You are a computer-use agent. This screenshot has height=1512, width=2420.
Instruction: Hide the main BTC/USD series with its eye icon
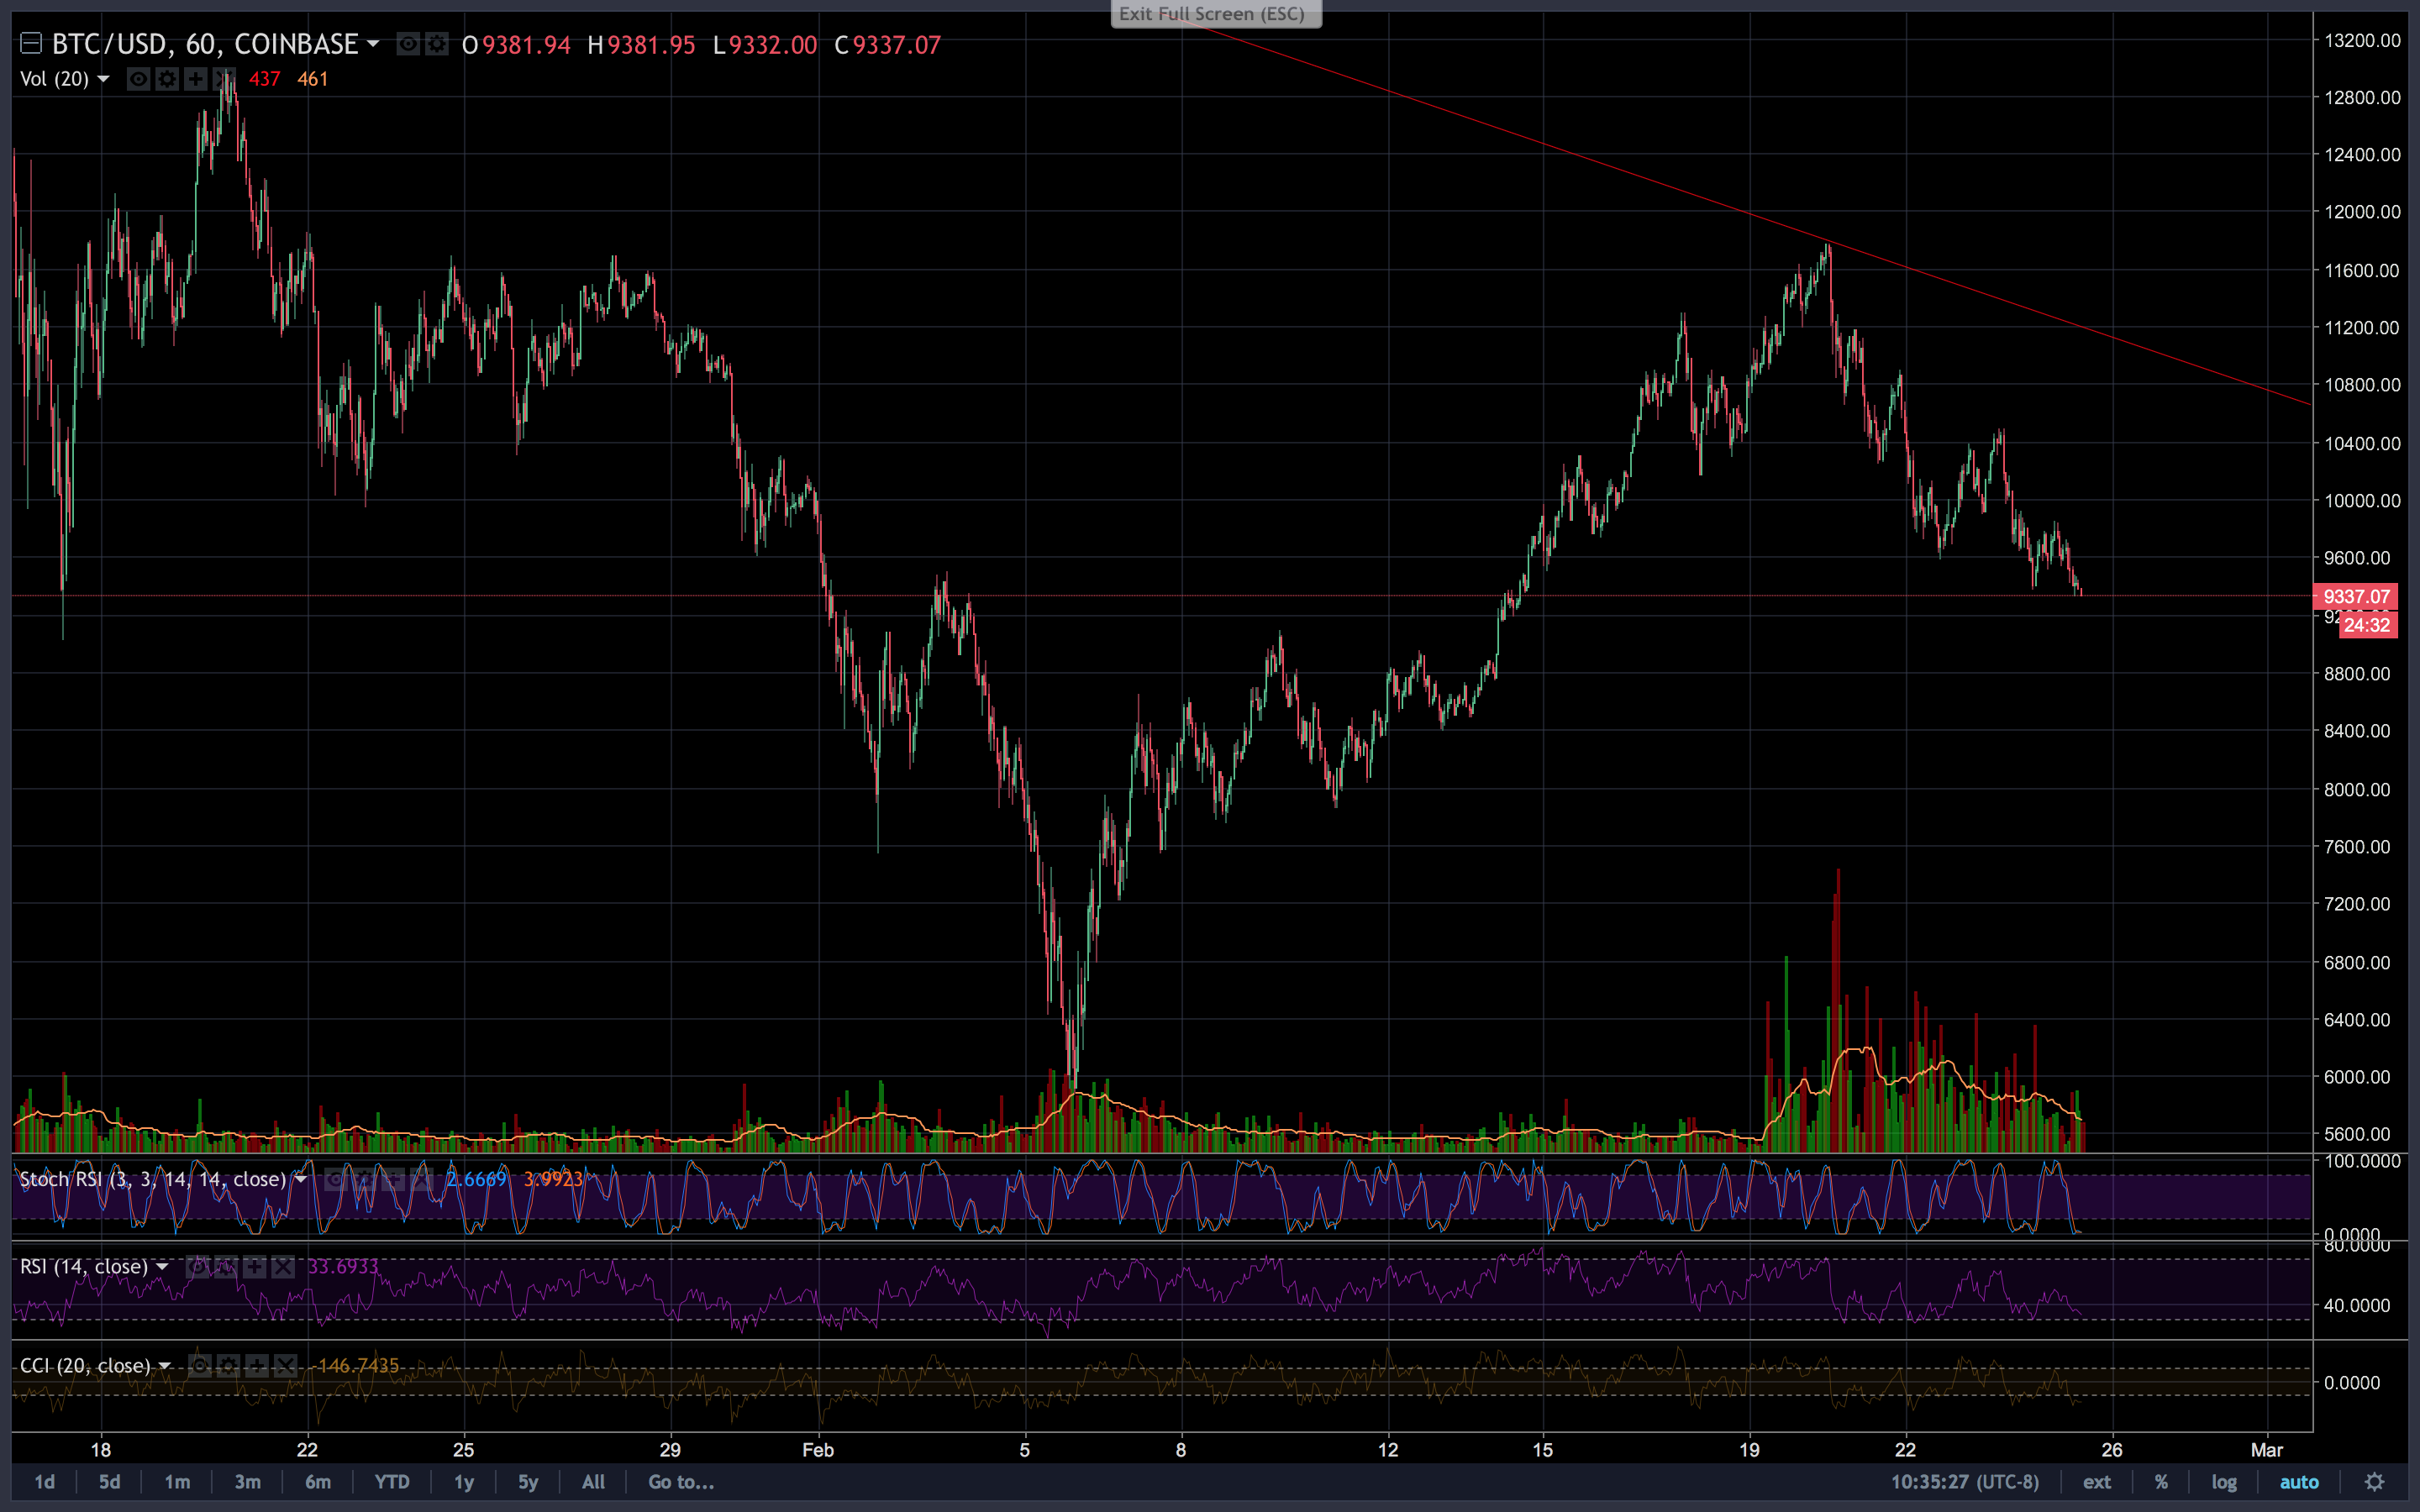tap(408, 44)
